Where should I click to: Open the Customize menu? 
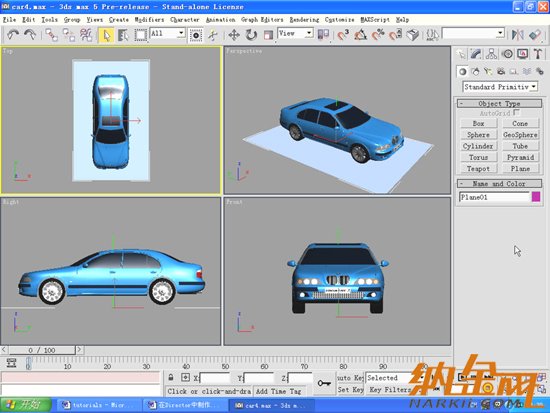click(340, 20)
